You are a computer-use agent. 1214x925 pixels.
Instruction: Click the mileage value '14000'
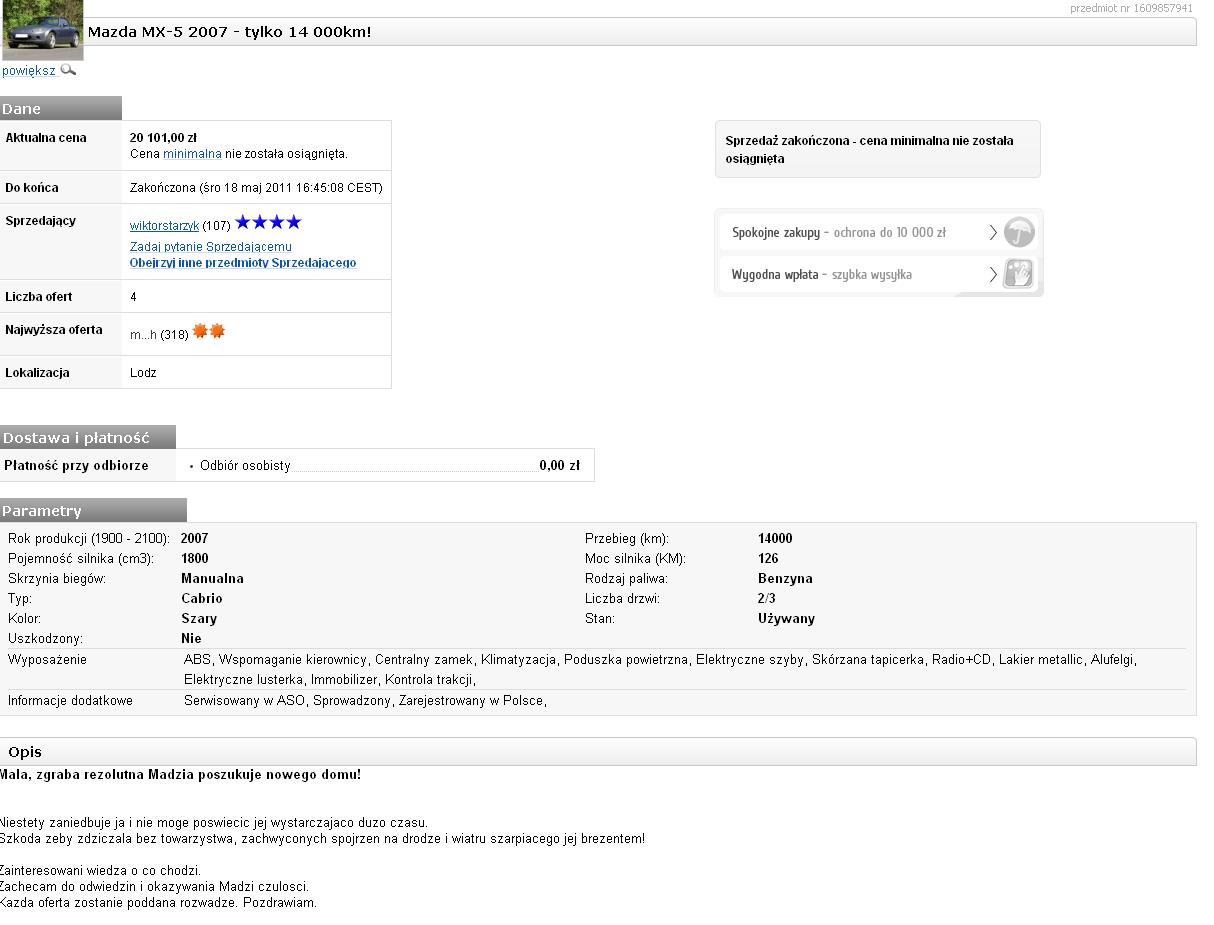[775, 538]
